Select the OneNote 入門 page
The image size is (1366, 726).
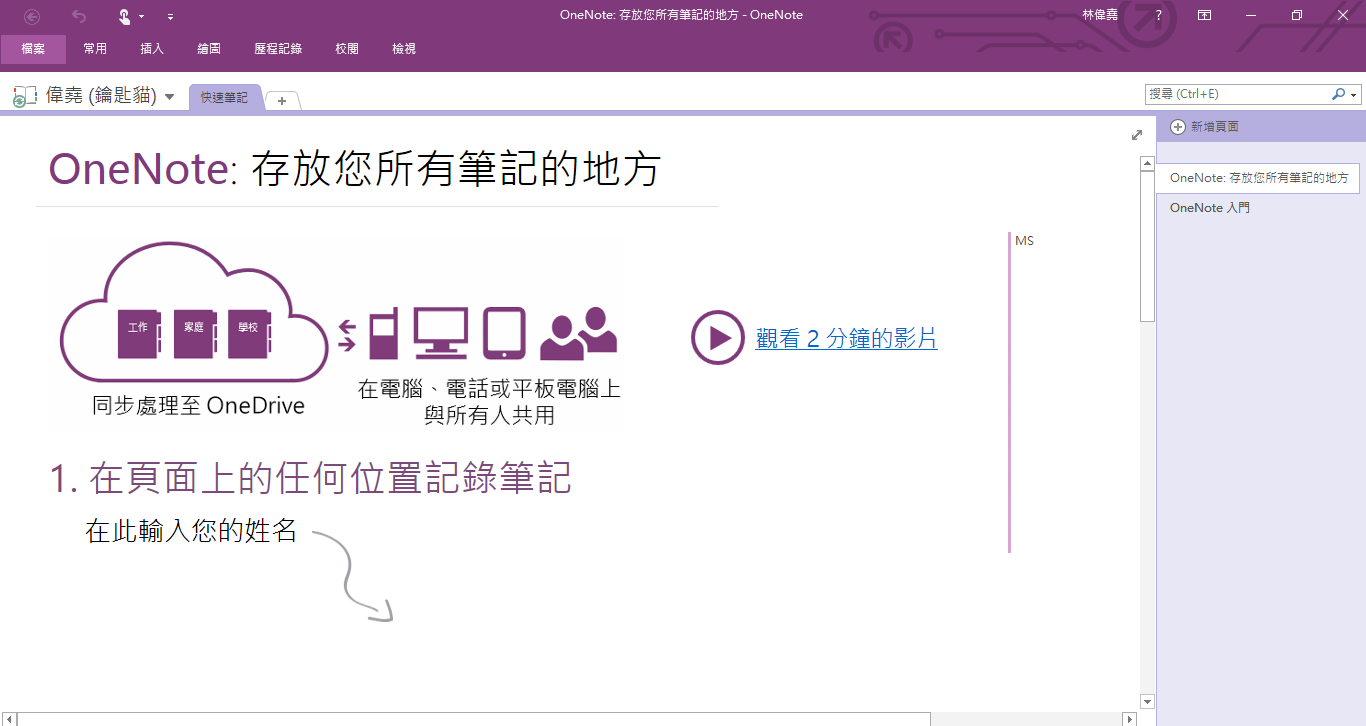[1209, 208]
